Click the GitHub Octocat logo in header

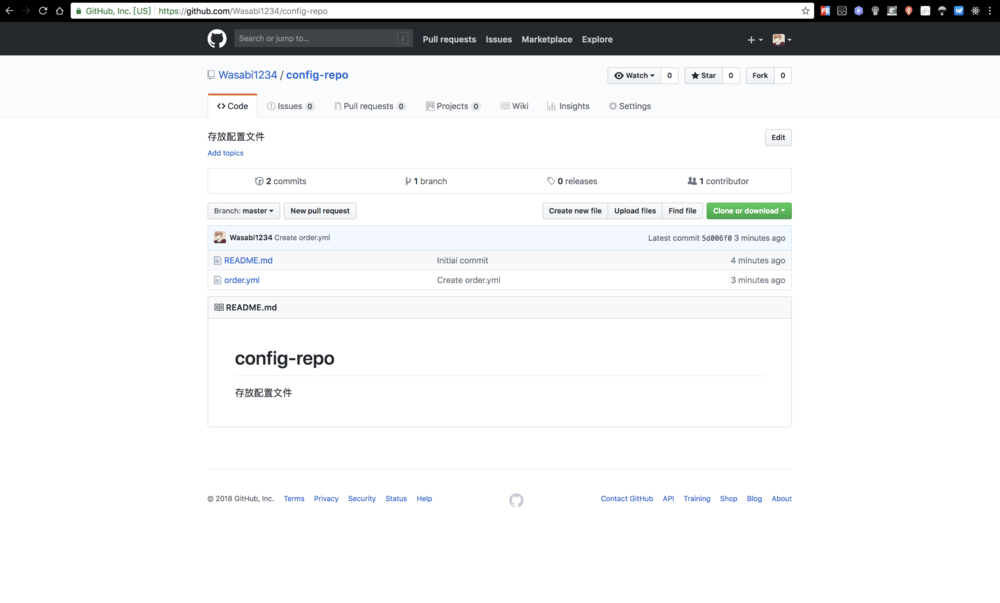coord(217,39)
